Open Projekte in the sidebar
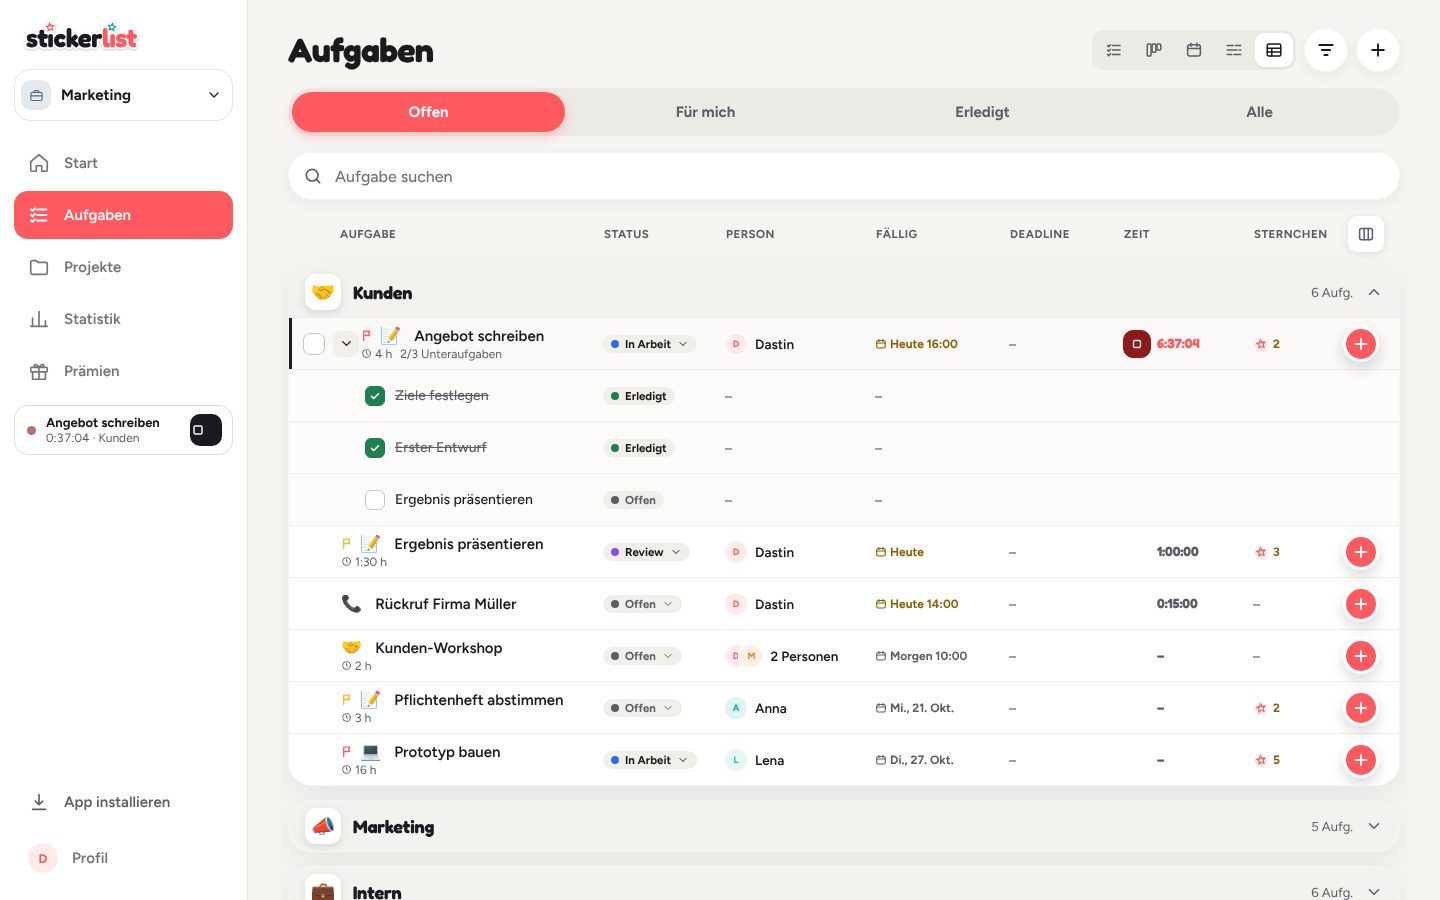Screen dimensions: 1440x900 pyautogui.click(x=123, y=267)
